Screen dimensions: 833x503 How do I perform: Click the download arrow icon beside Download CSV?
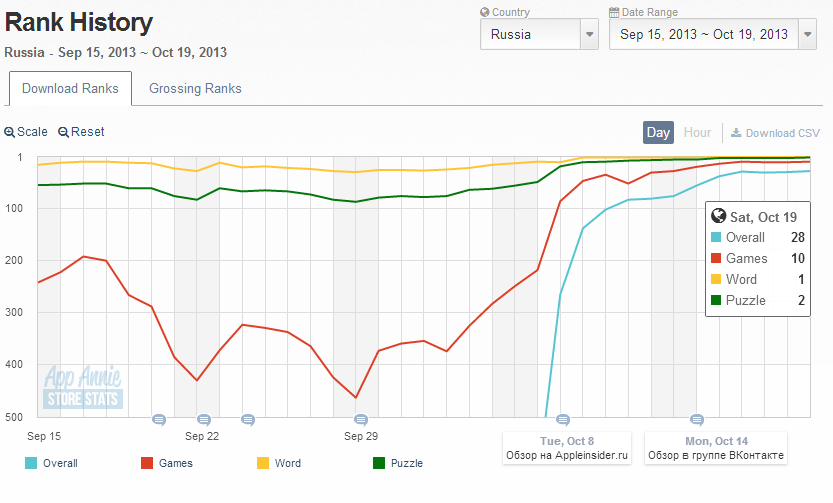pyautogui.click(x=736, y=133)
